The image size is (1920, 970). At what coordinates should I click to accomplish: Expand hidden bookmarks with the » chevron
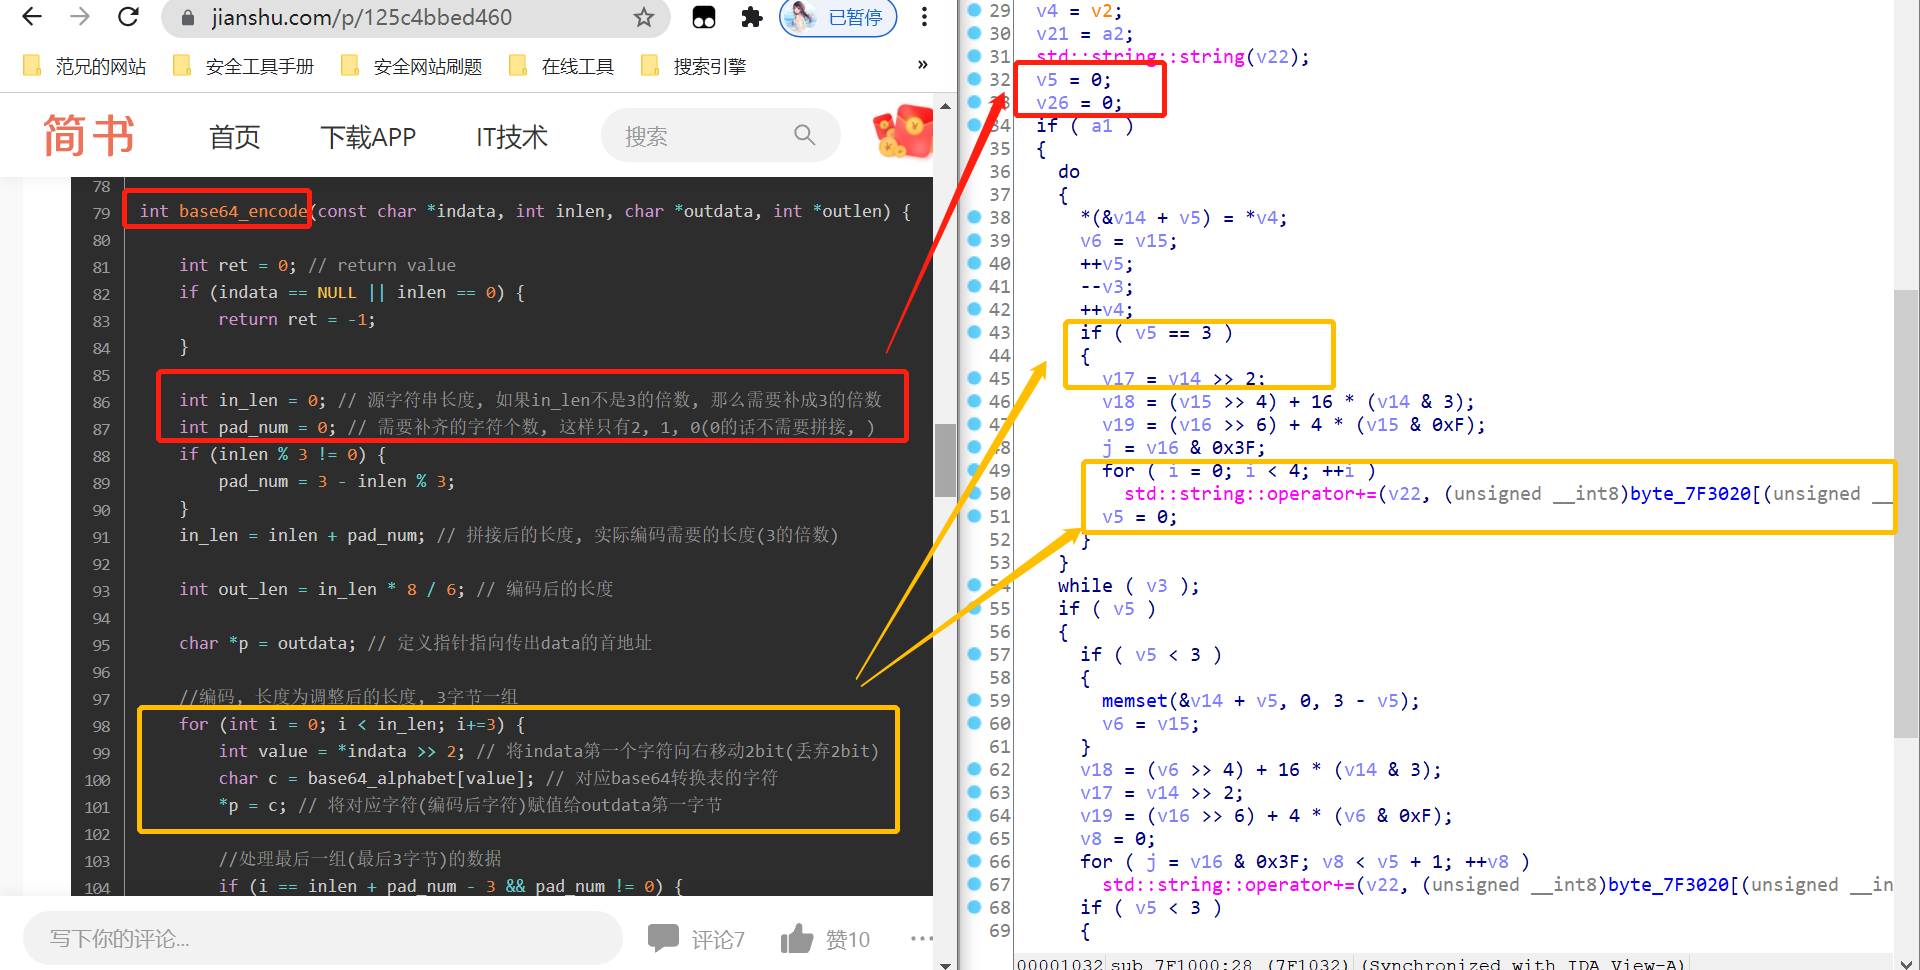click(x=921, y=65)
